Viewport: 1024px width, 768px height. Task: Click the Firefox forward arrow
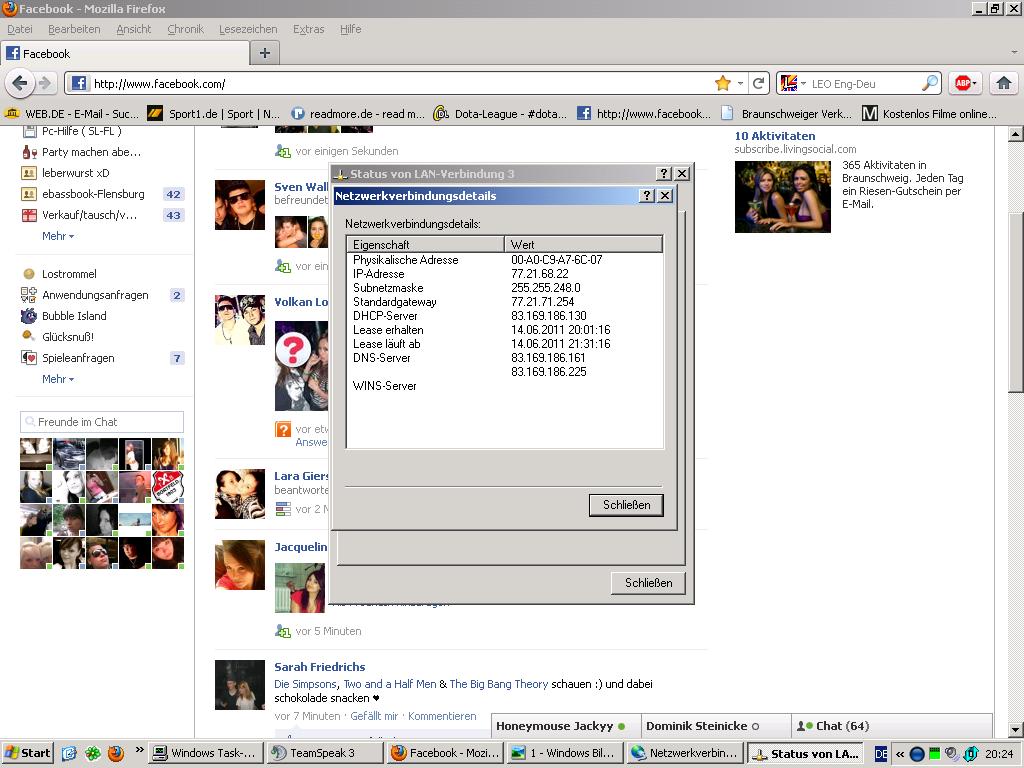(x=45, y=83)
